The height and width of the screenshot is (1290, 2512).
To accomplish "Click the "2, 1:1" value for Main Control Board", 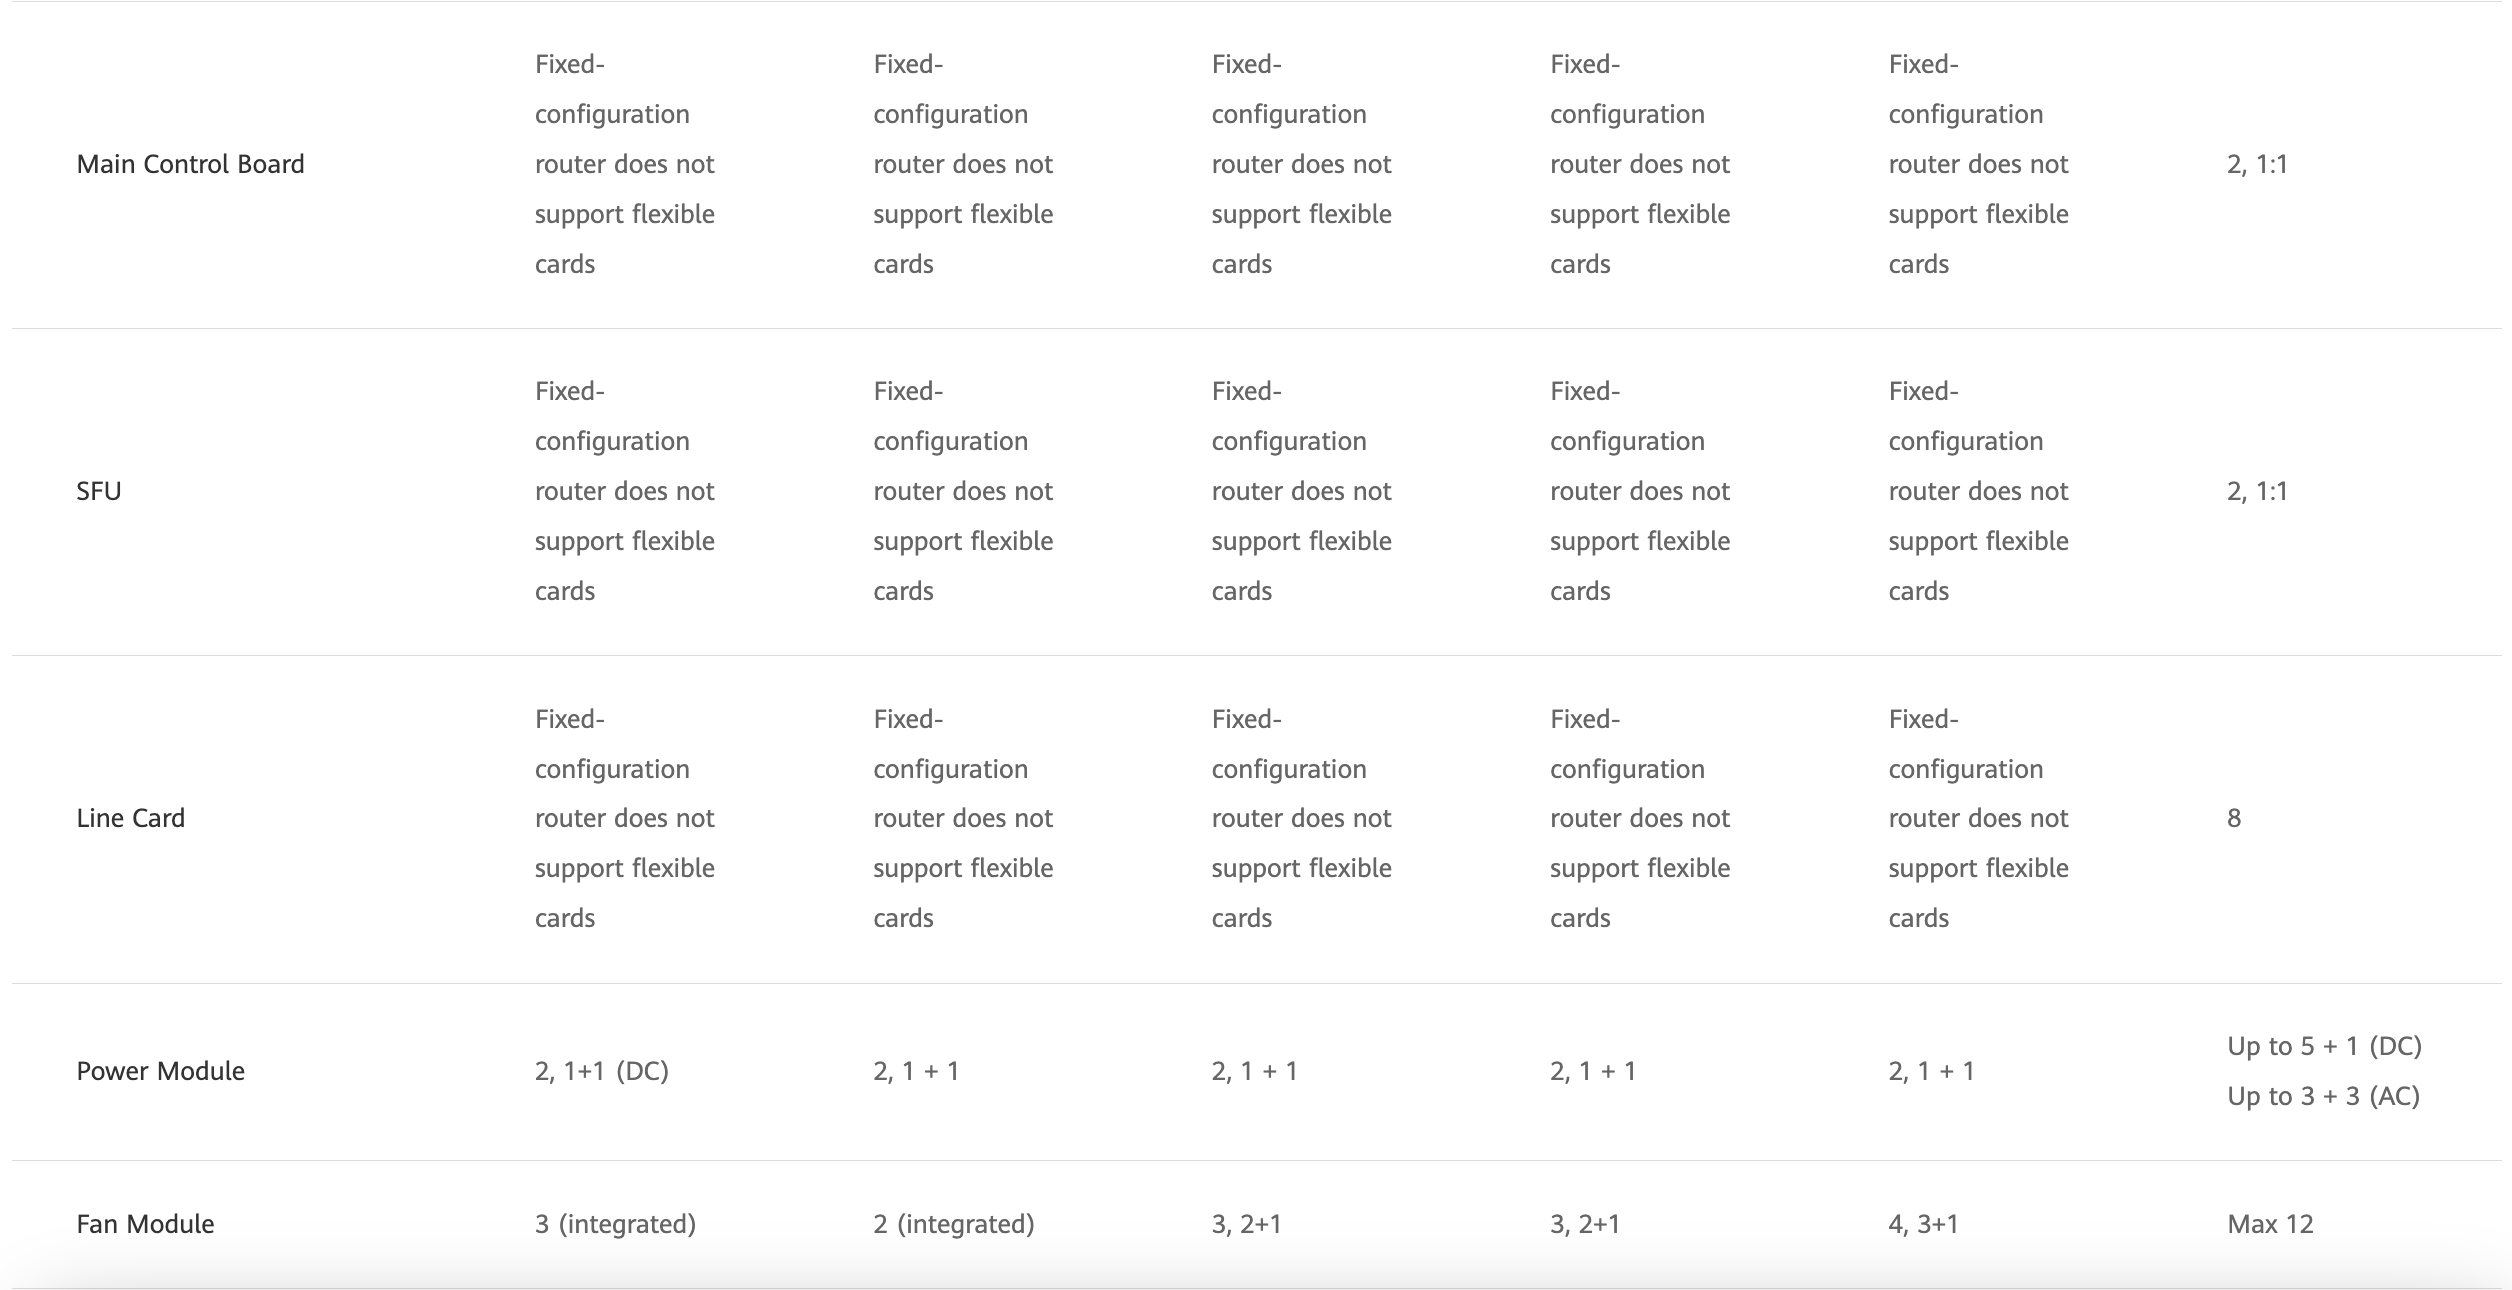I will tap(2257, 164).
